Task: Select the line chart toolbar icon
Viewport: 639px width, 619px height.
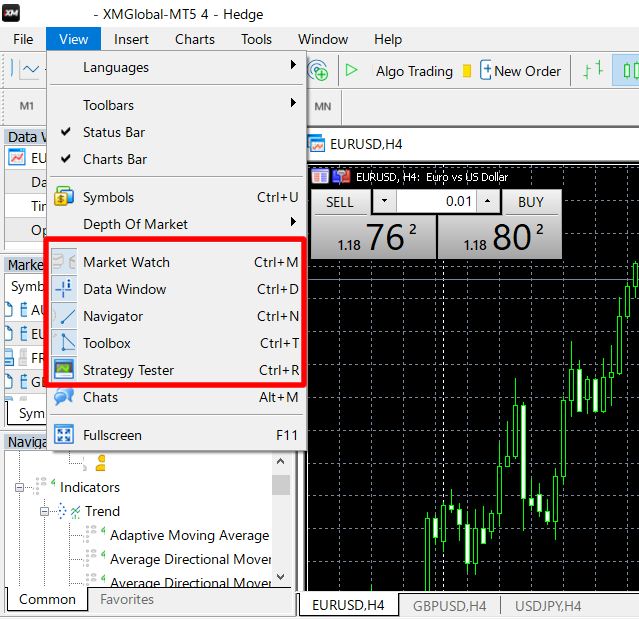Action: point(31,70)
